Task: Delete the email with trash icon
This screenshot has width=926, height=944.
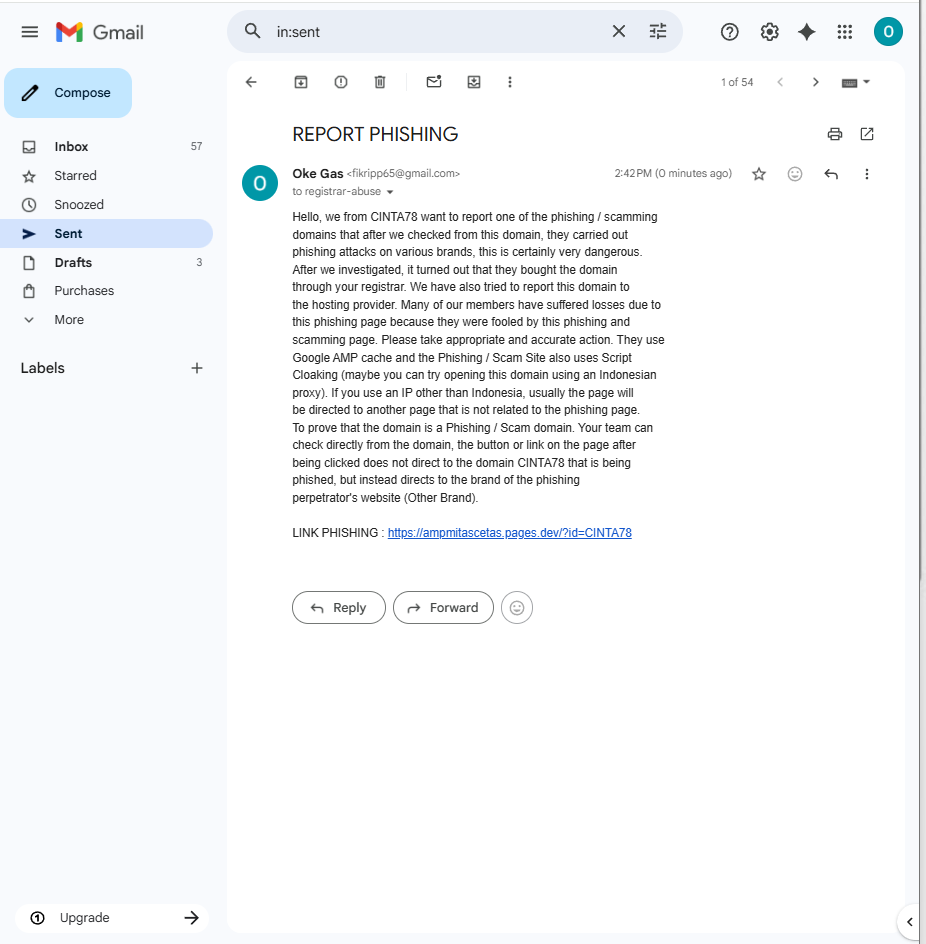Action: [380, 82]
